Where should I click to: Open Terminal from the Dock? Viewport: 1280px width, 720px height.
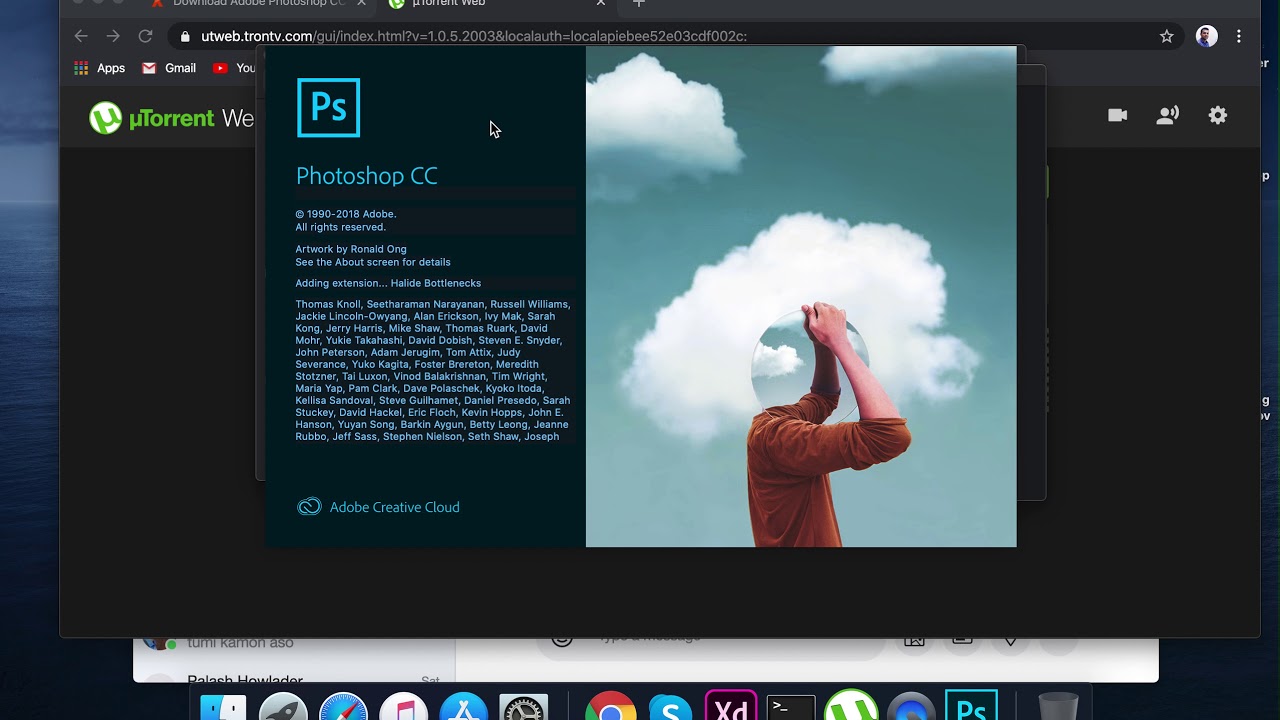[x=791, y=707]
